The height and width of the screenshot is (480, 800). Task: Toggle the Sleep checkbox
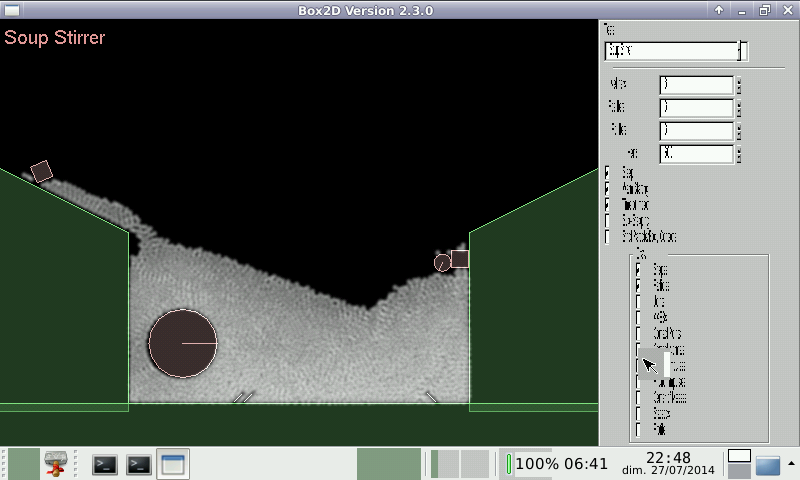(608, 173)
